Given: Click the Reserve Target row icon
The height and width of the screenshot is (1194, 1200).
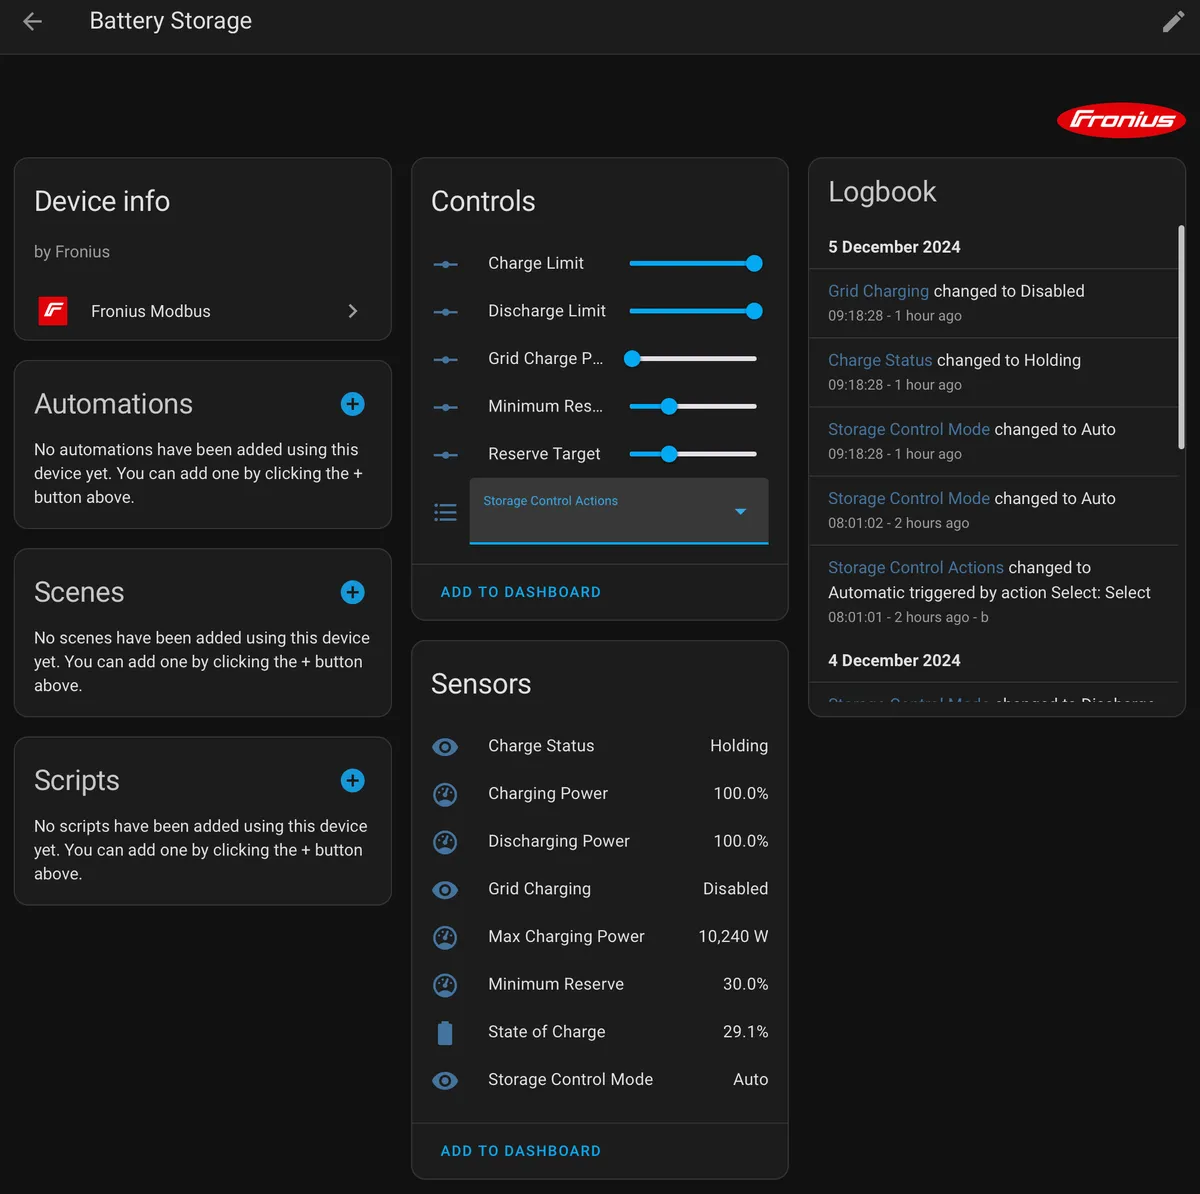Looking at the screenshot, I should tap(446, 455).
